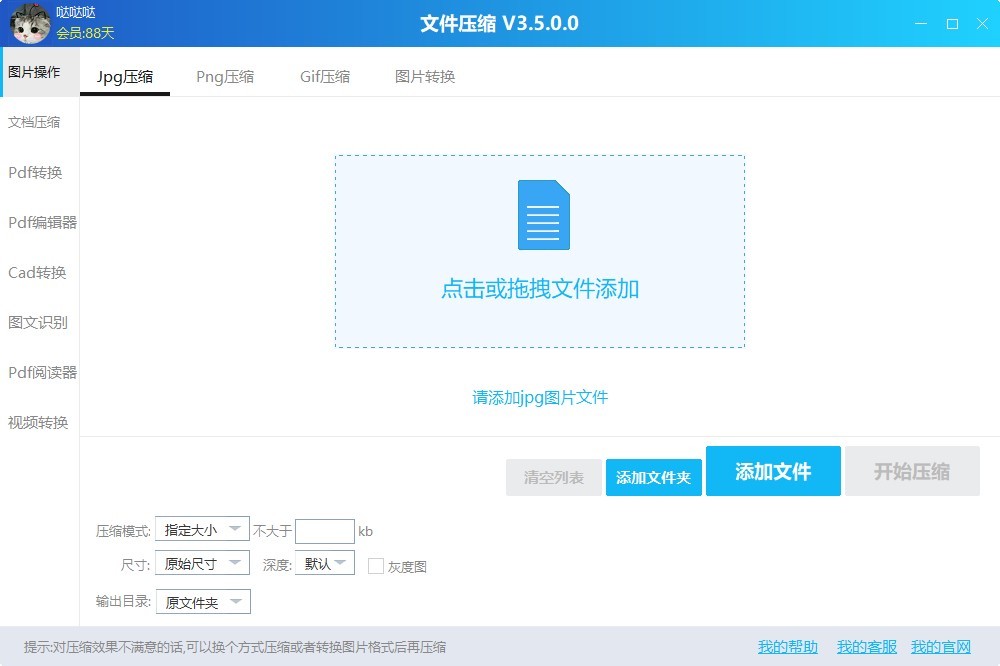Click the 不大于 kb size input field
This screenshot has height=666, width=1000.
325,531
